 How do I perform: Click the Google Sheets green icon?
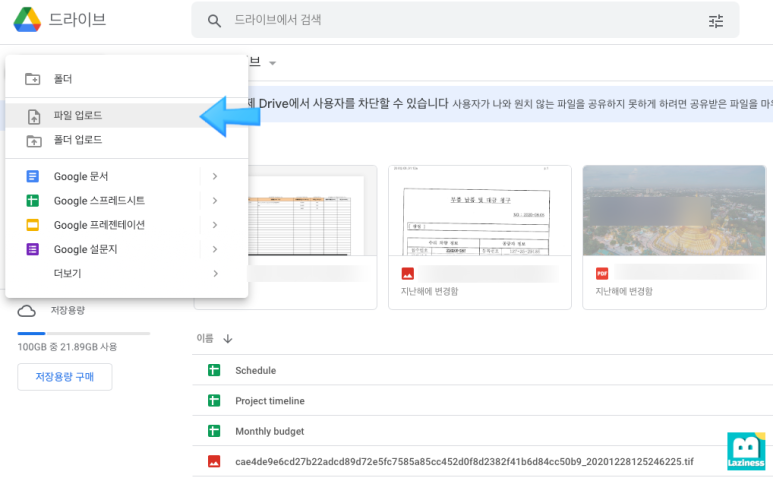click(x=33, y=201)
